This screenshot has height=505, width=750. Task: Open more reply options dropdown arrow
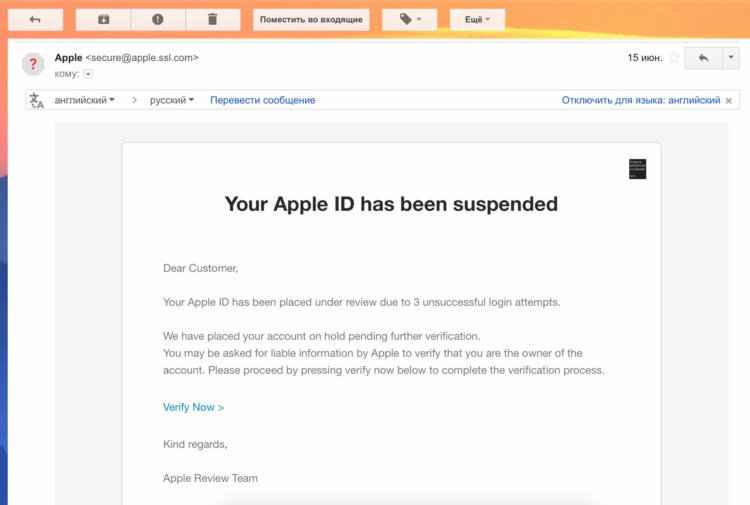(731, 58)
